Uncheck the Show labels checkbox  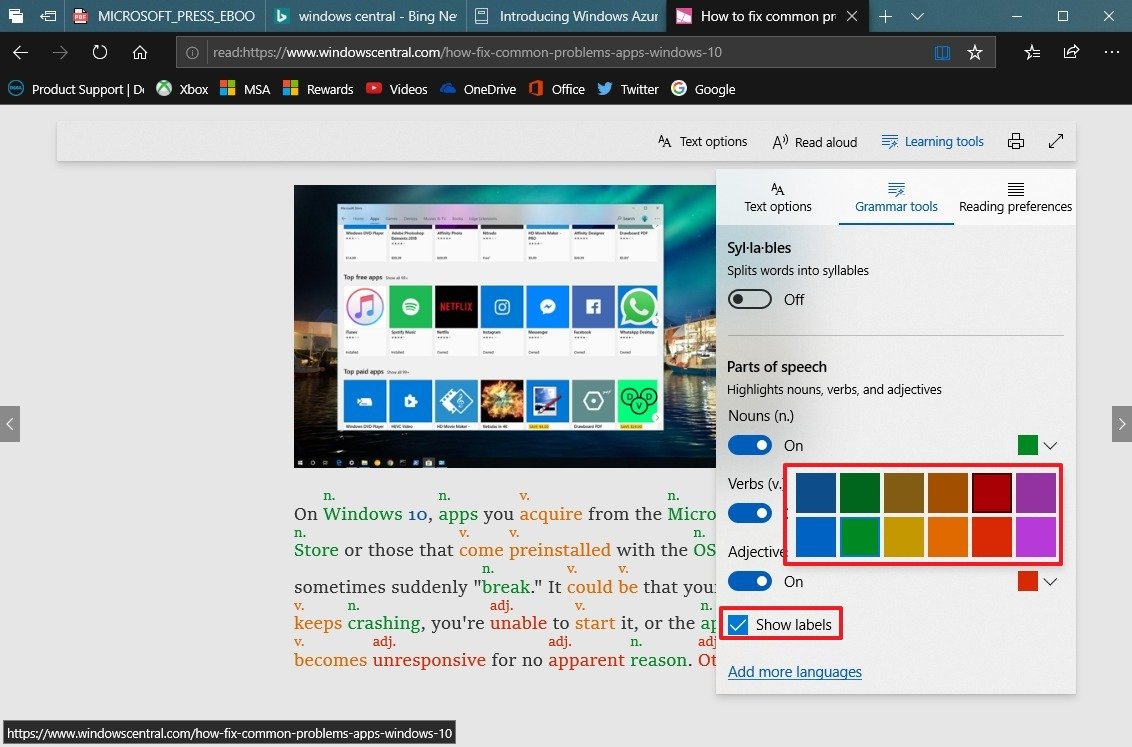(x=738, y=624)
